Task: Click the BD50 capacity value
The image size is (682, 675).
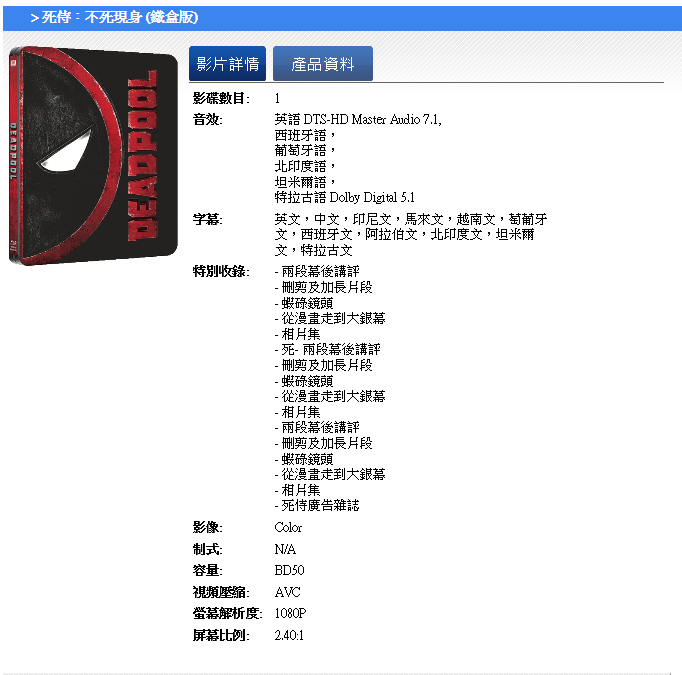Action: coord(289,570)
